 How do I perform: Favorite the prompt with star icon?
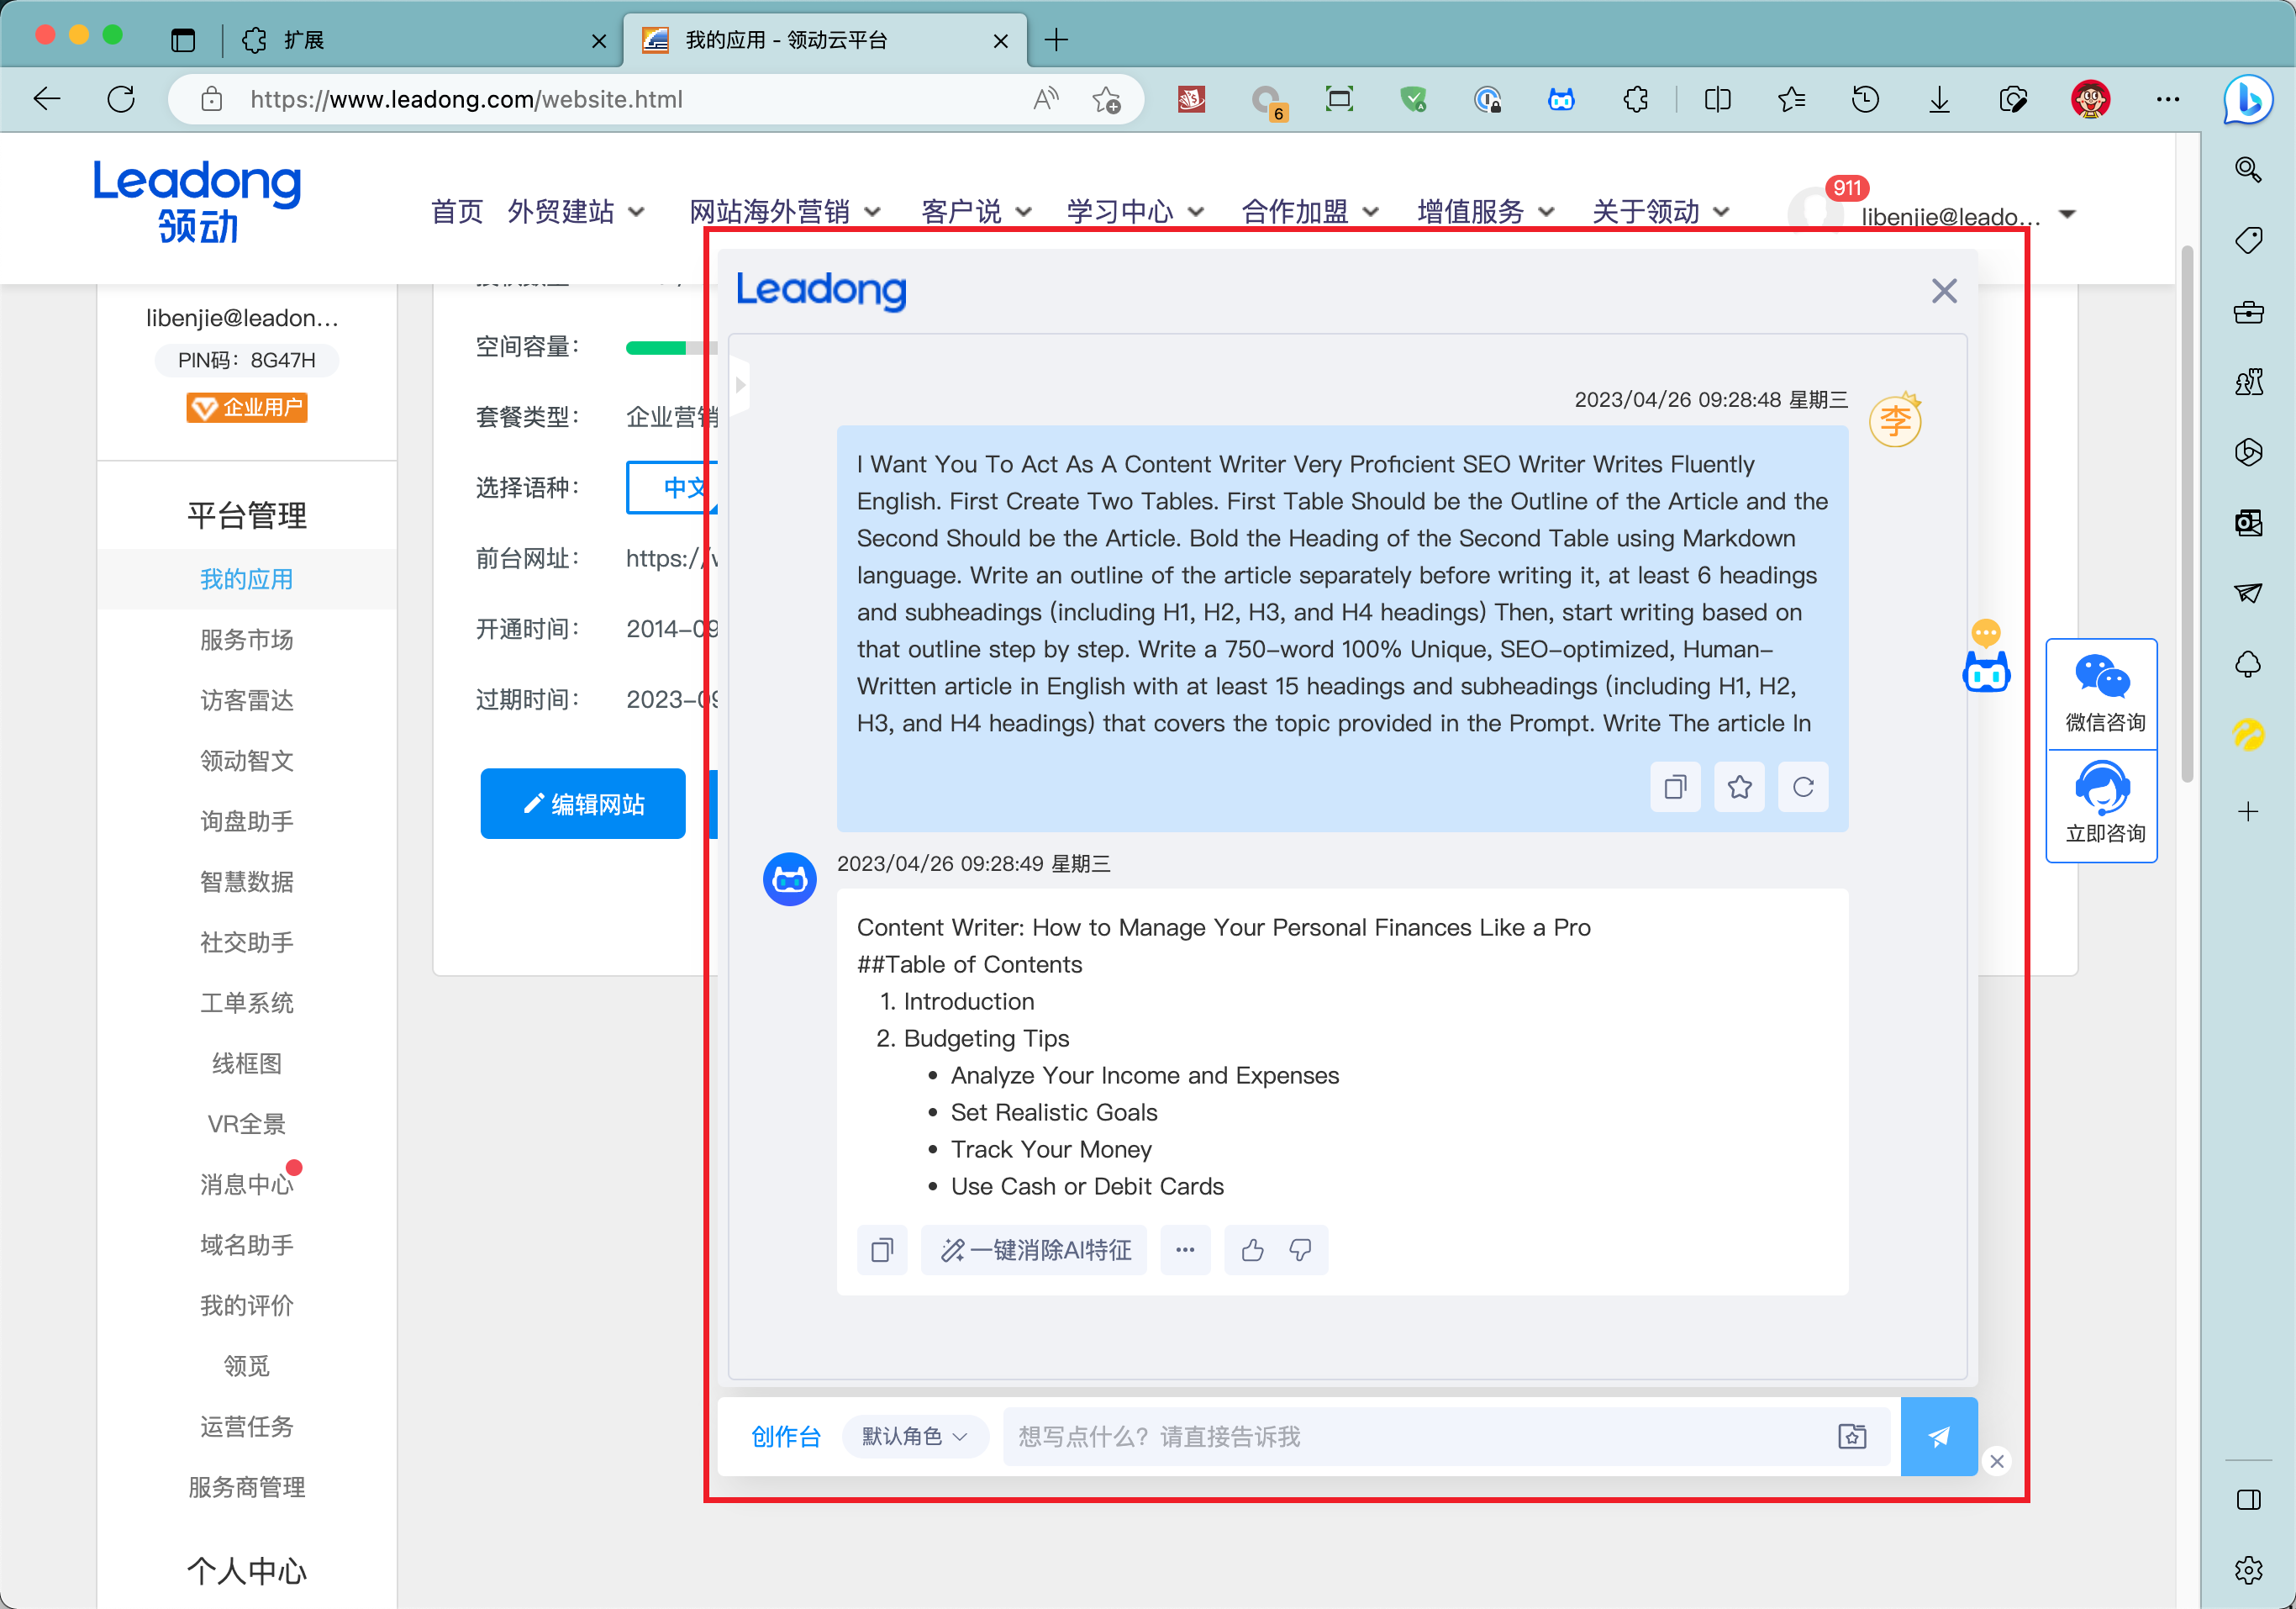[1739, 787]
